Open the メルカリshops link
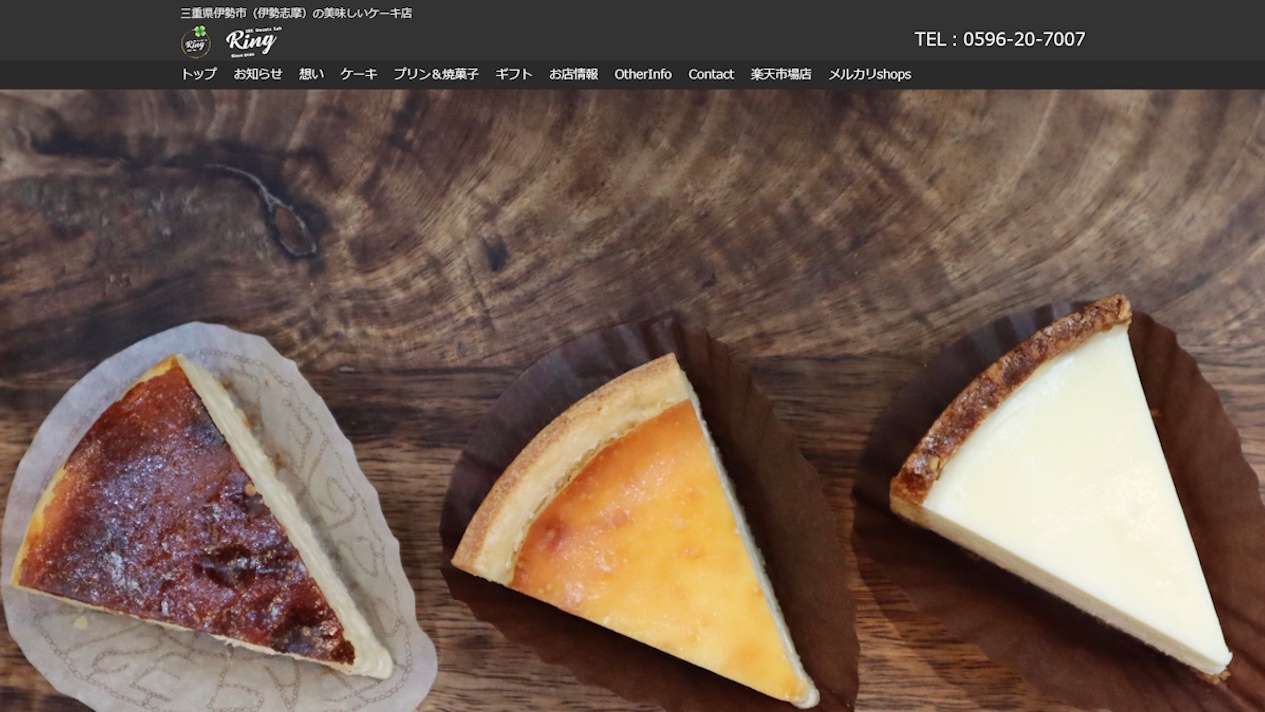The image size is (1265, 712). tap(869, 74)
